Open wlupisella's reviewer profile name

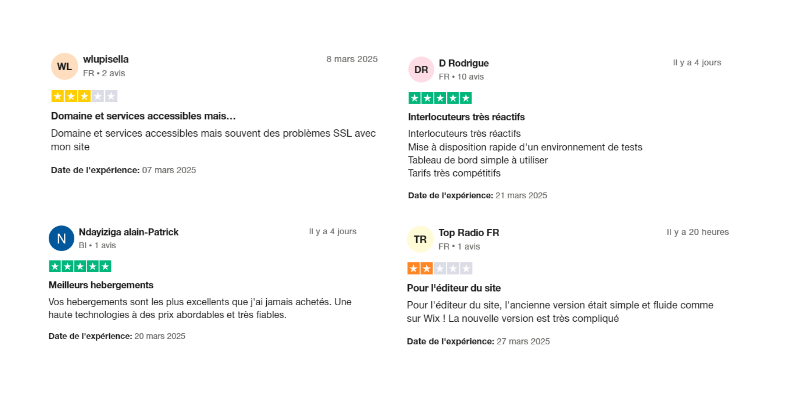tap(105, 59)
